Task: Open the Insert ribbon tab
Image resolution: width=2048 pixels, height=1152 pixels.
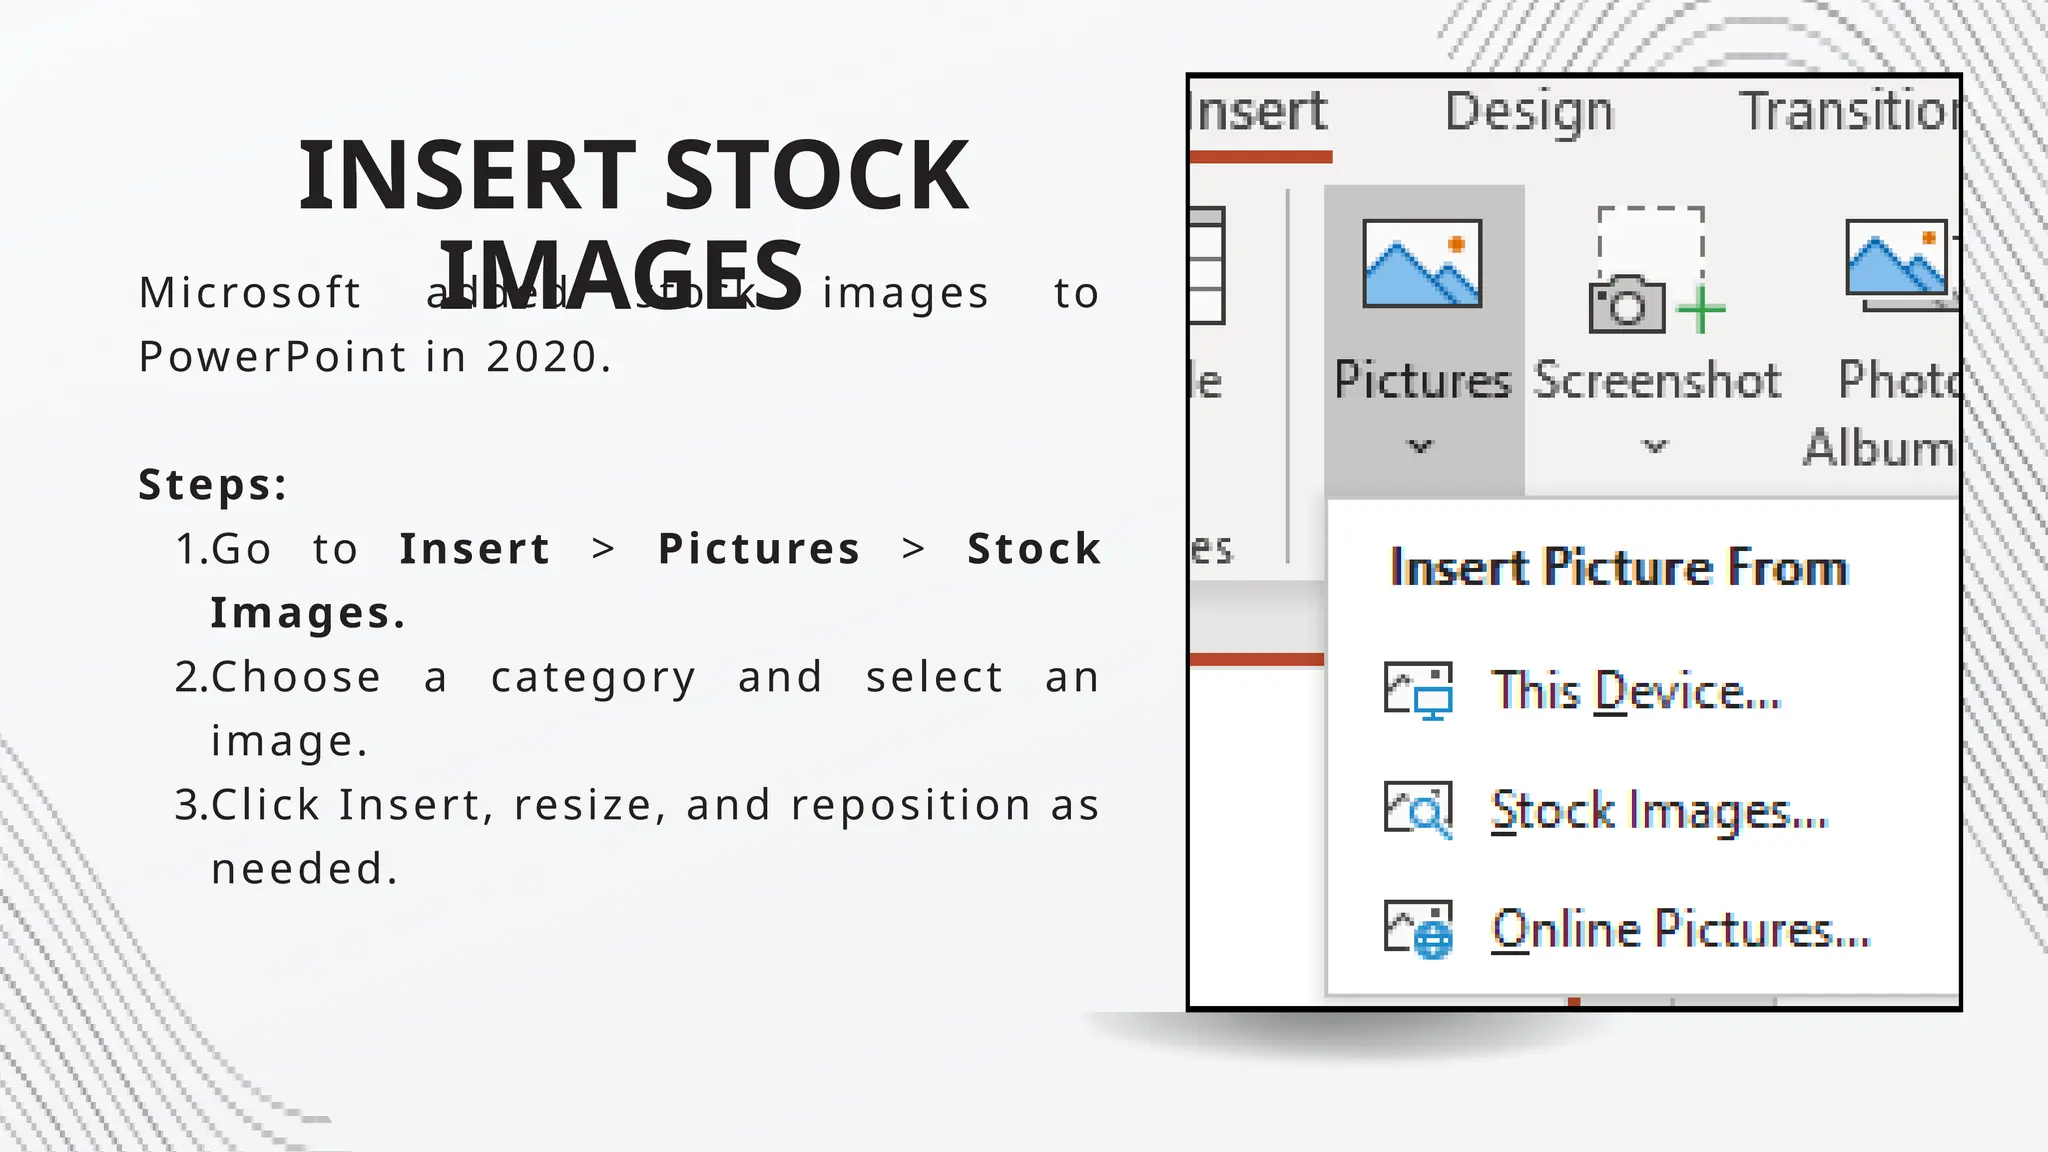Action: [x=1260, y=110]
